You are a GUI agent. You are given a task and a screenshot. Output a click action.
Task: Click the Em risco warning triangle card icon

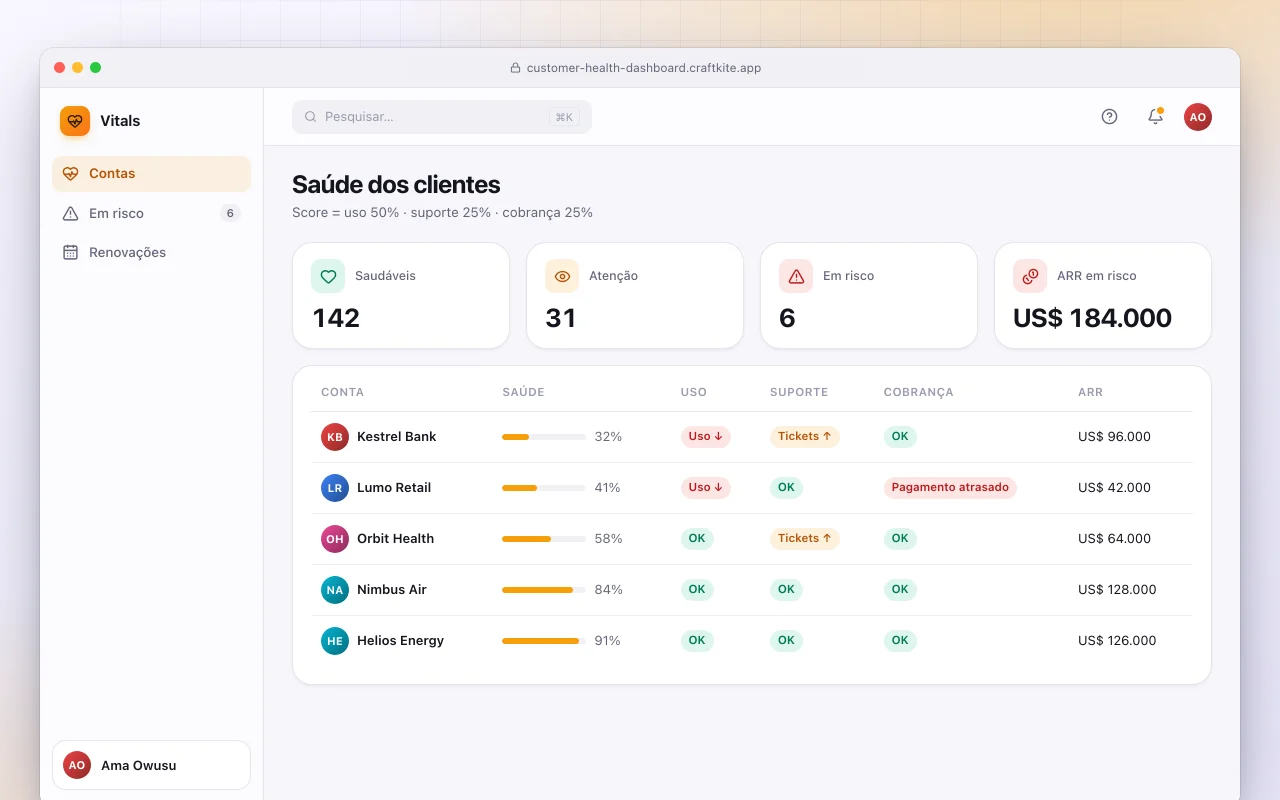796,276
